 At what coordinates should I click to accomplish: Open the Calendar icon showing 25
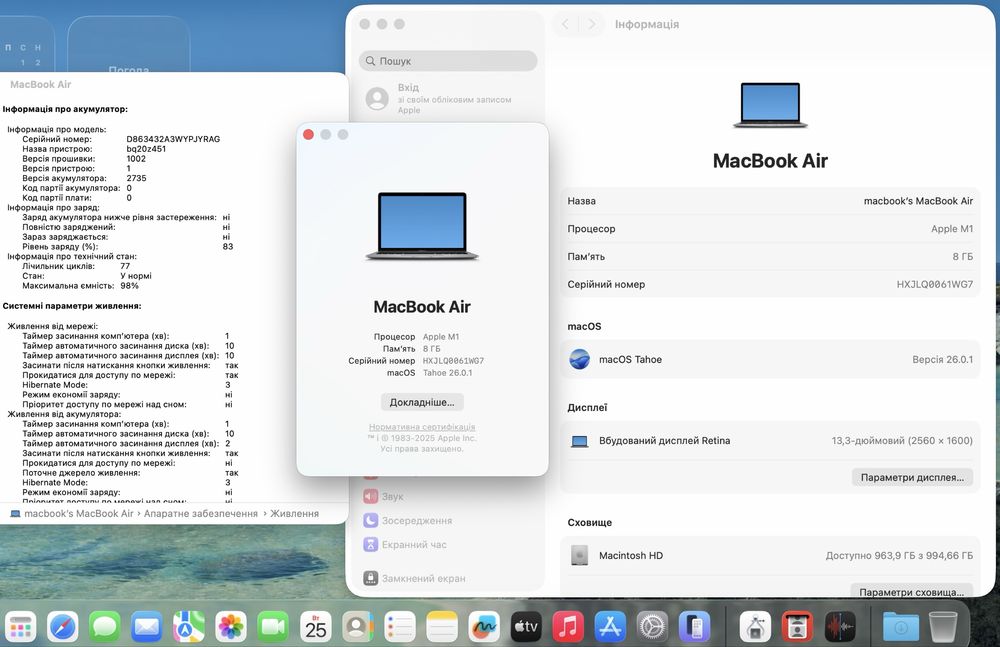pos(316,627)
